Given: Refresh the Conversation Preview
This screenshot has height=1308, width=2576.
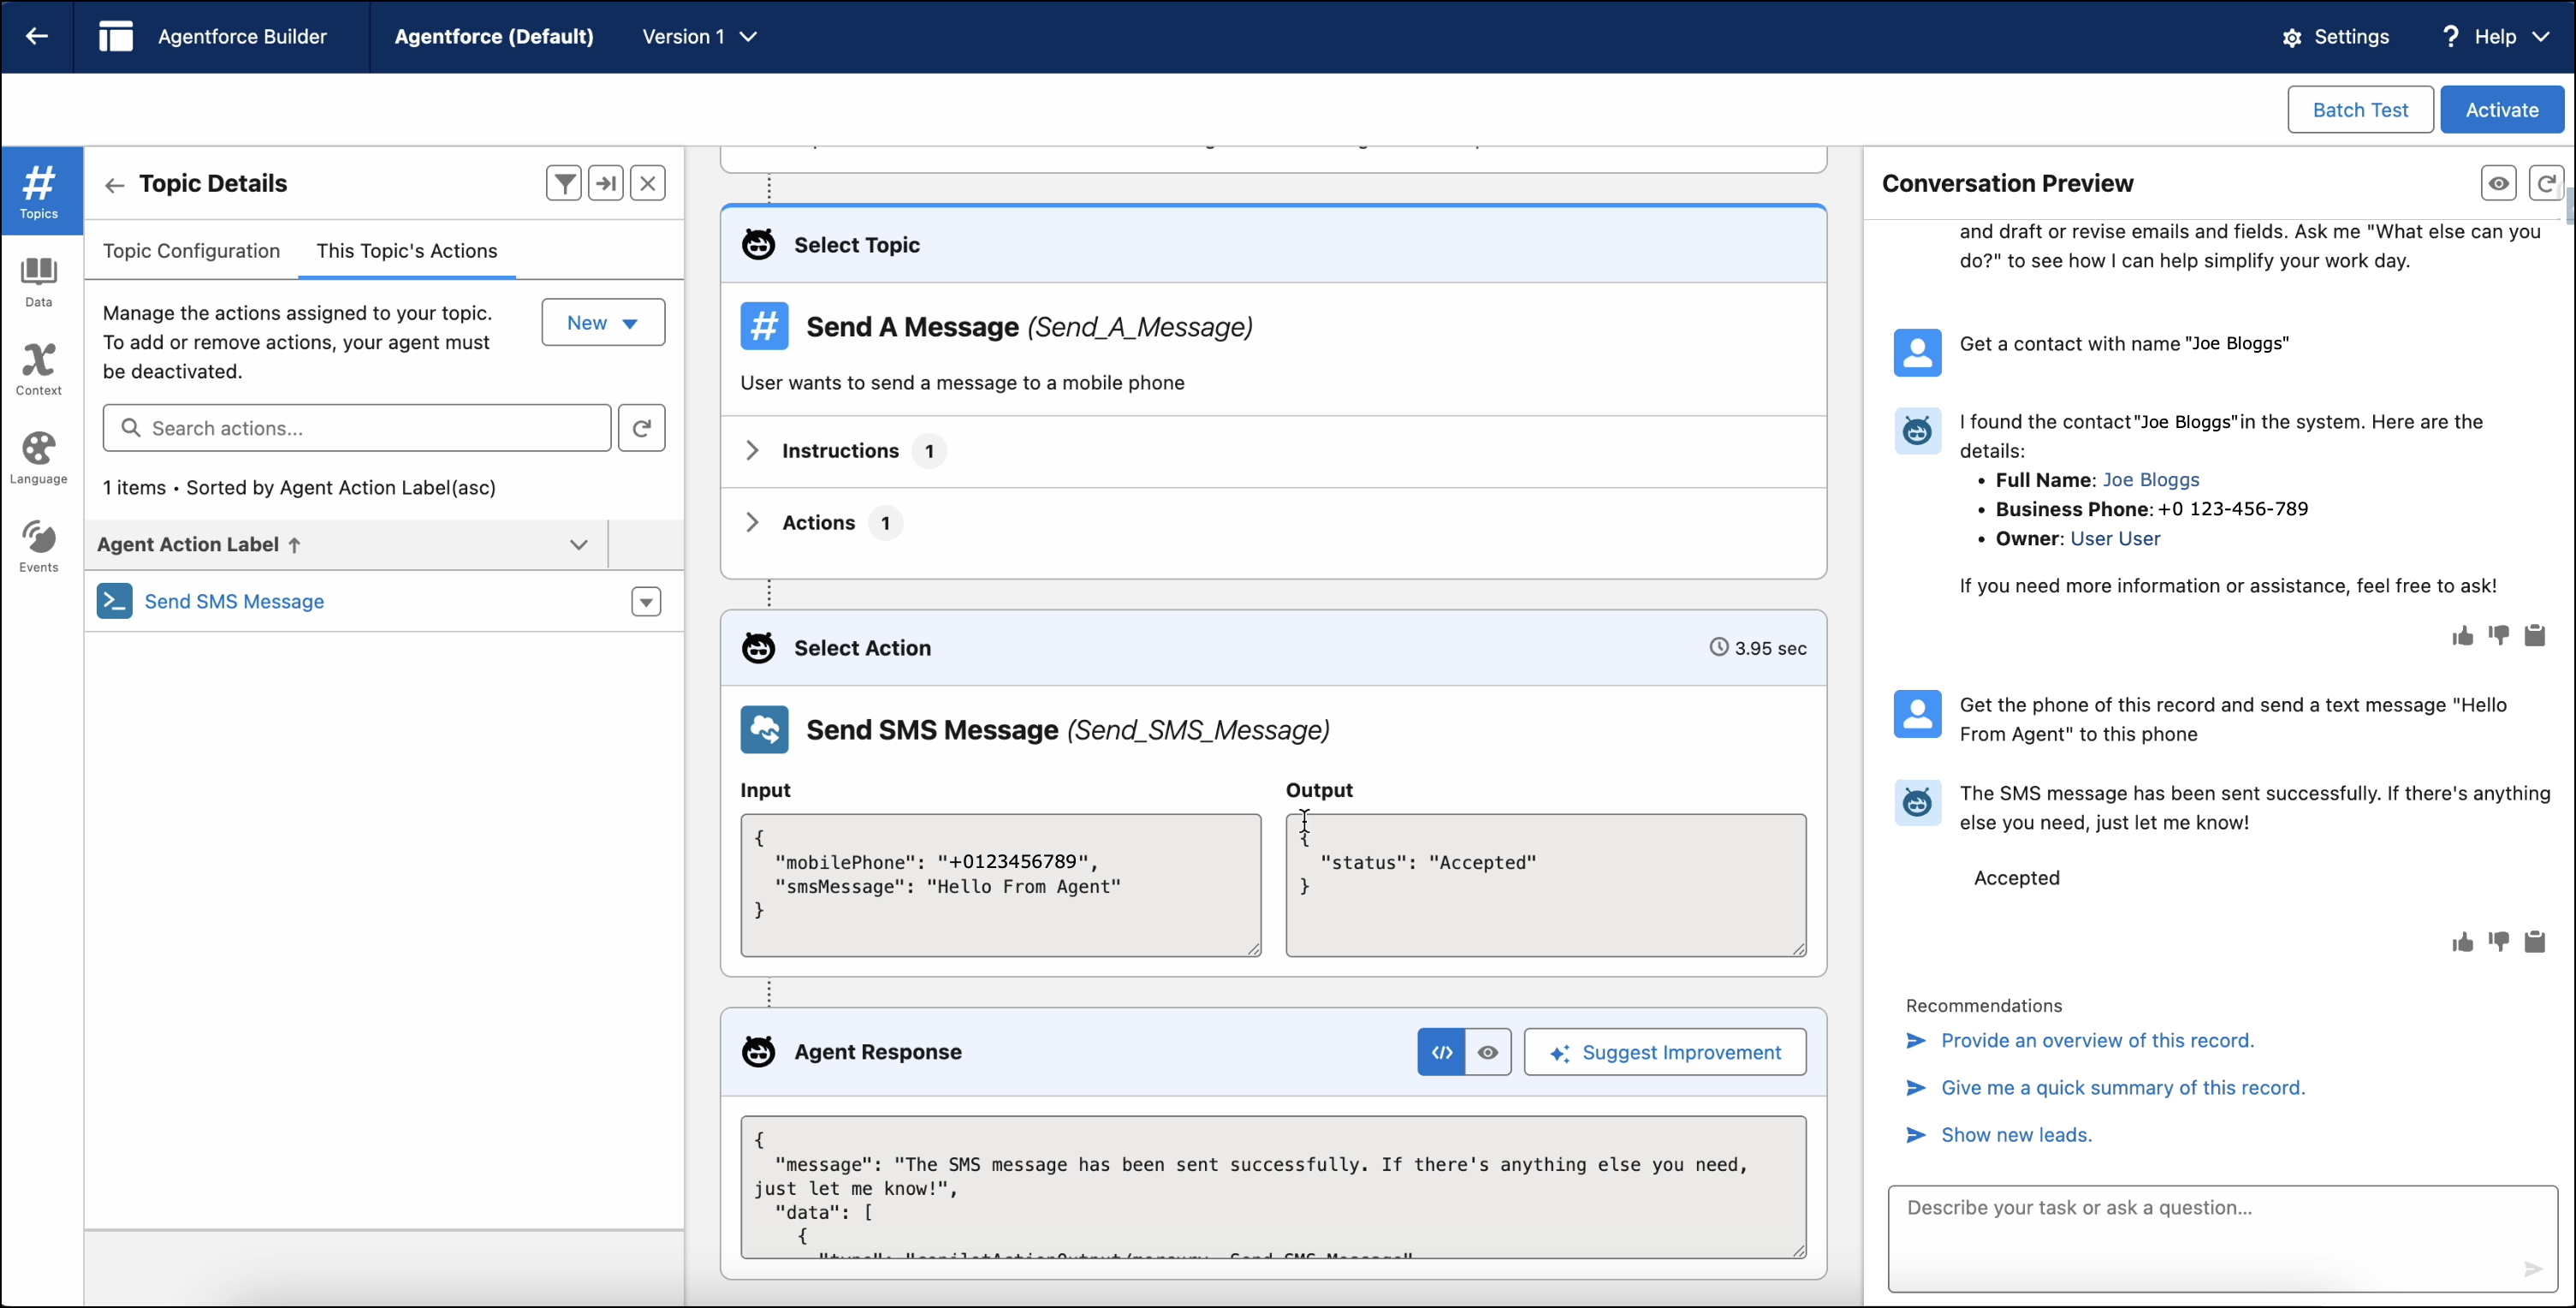Looking at the screenshot, I should click(x=2546, y=183).
